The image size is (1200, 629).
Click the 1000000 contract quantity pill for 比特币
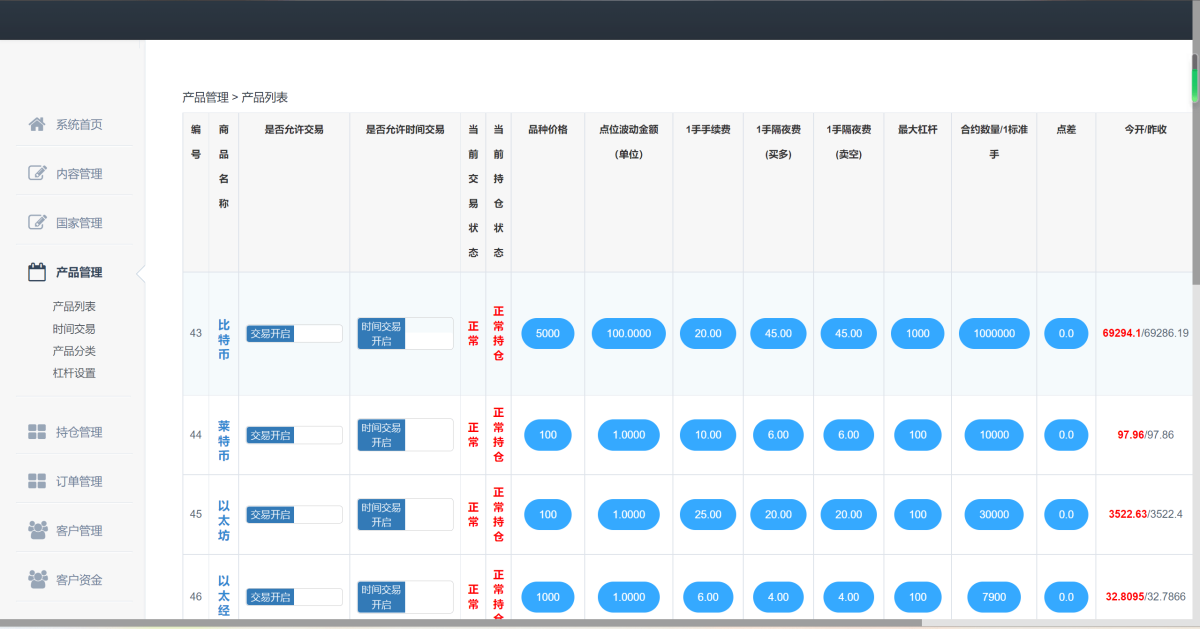pos(994,333)
